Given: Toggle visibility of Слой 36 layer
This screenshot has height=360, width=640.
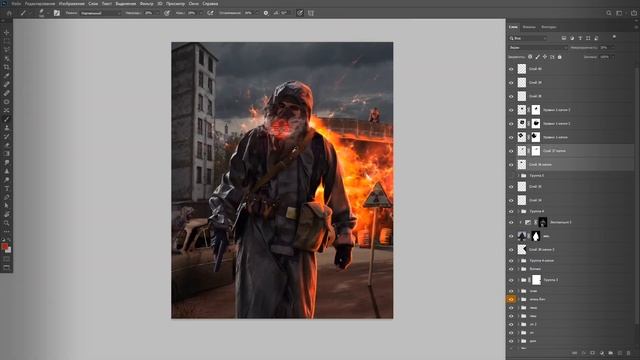Looking at the screenshot, I should [511, 187].
